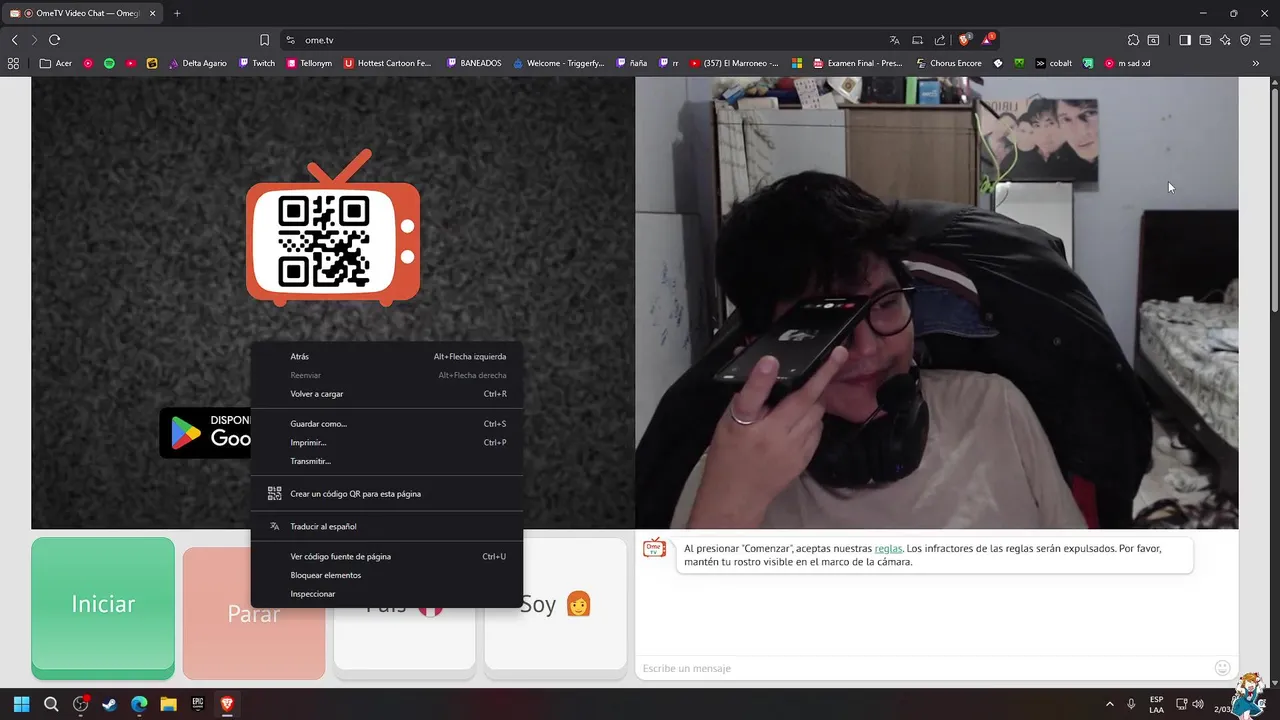This screenshot has height=720, width=1280.
Task: Click the green Iniciar button
Action: point(103,608)
